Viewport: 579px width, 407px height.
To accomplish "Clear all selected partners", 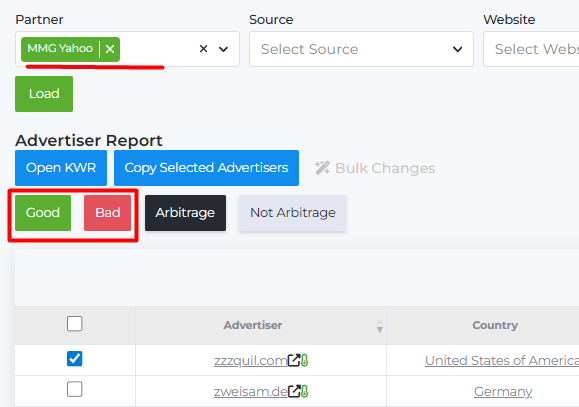I will (x=203, y=49).
